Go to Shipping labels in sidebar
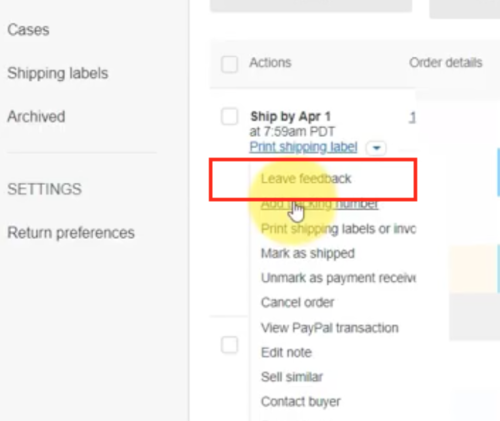Screen dimensions: 500x421 (x=58, y=73)
